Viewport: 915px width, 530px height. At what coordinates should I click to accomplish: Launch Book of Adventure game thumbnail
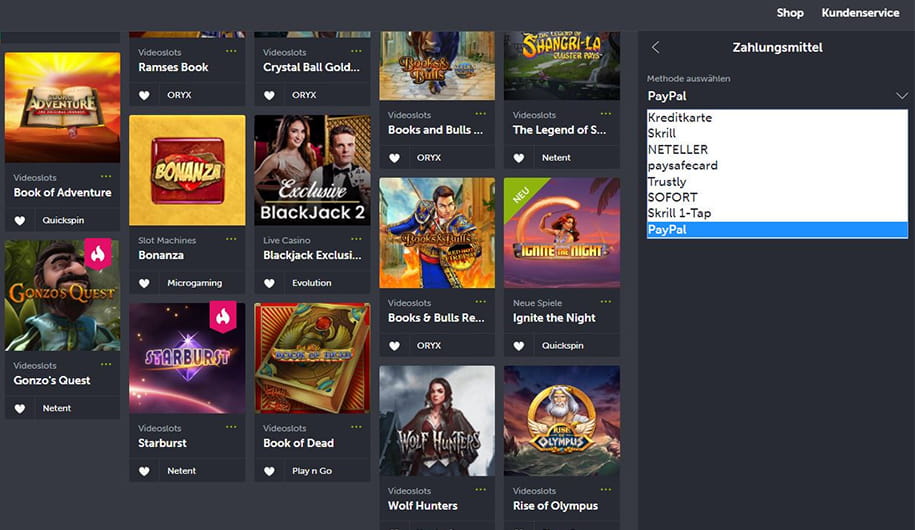click(x=62, y=107)
